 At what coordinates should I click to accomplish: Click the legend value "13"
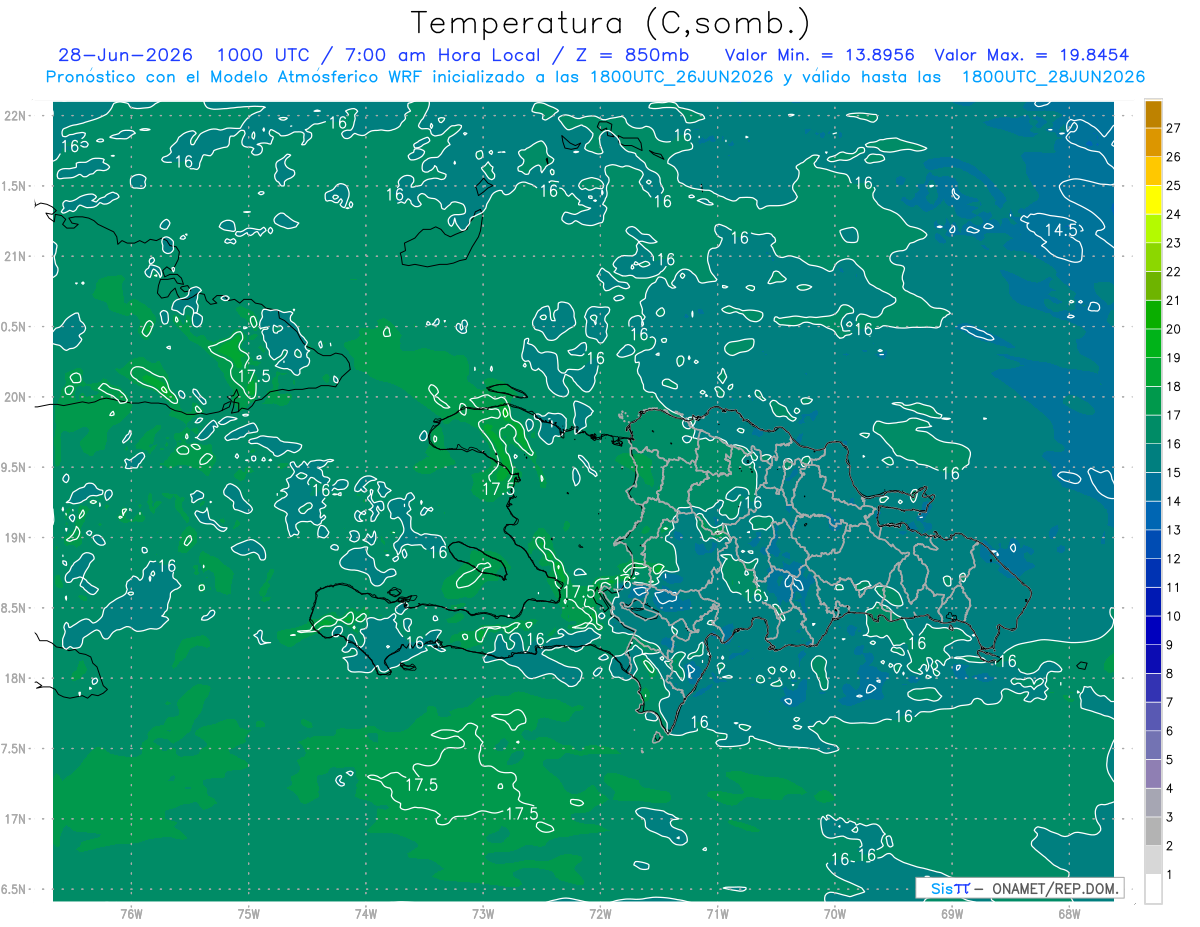tap(1173, 530)
